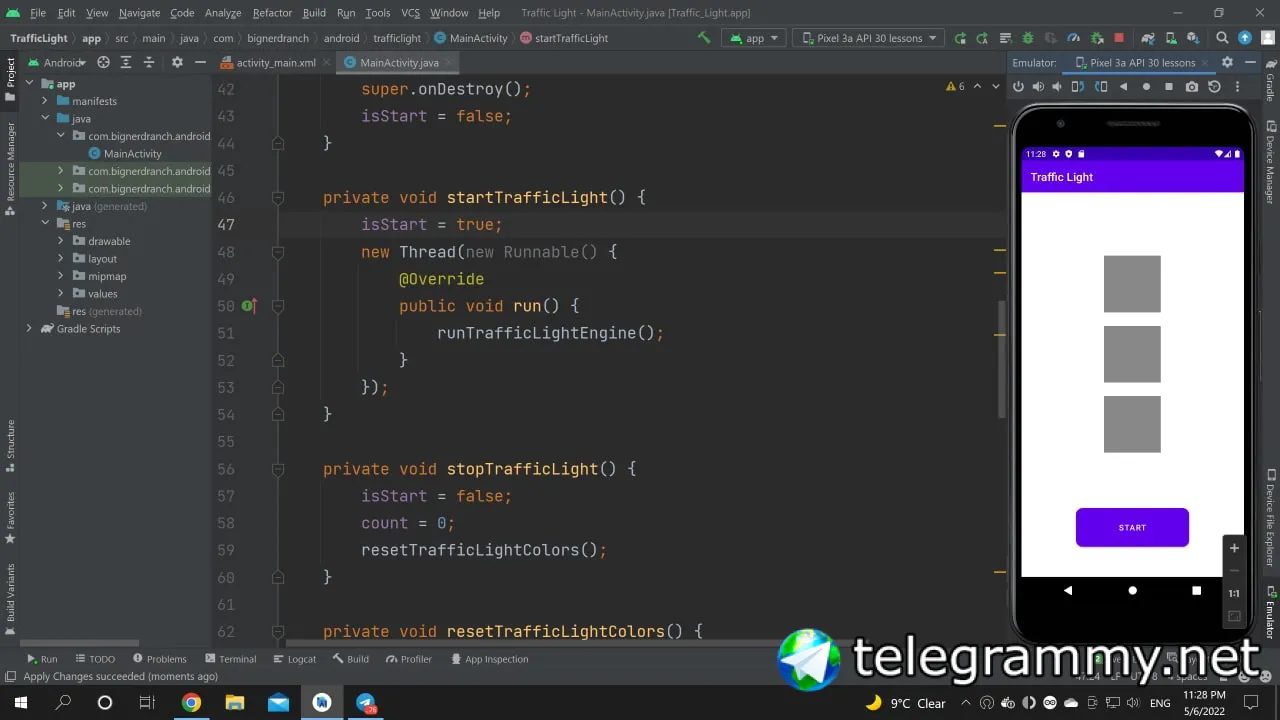Click the emulator zoom in plus button
1280x720 pixels.
[x=1234, y=548]
